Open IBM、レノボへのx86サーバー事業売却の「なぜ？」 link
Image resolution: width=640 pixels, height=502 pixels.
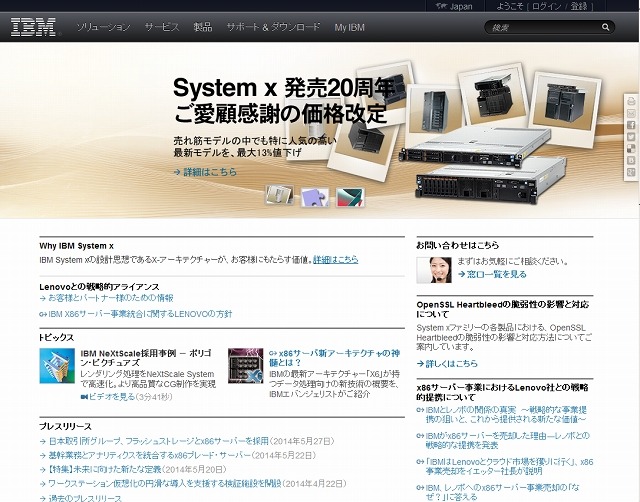pos(502,492)
